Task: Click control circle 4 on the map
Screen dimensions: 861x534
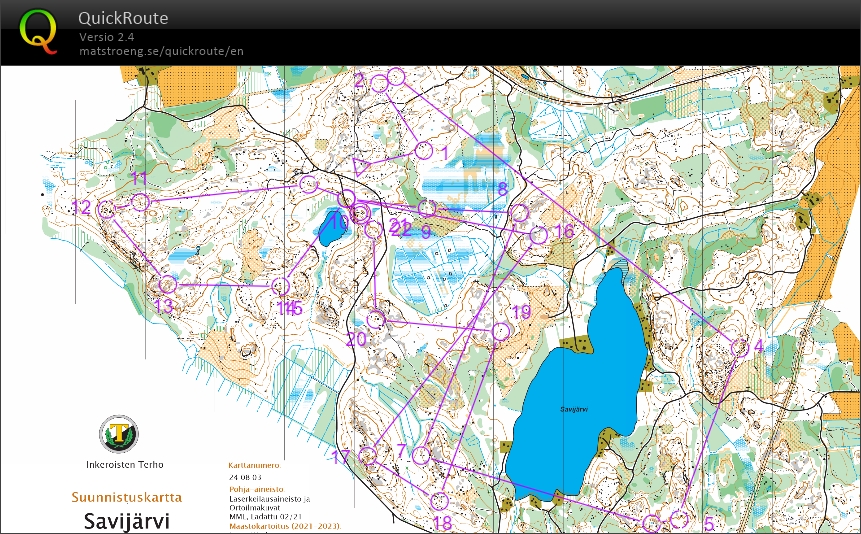Action: 740,347
